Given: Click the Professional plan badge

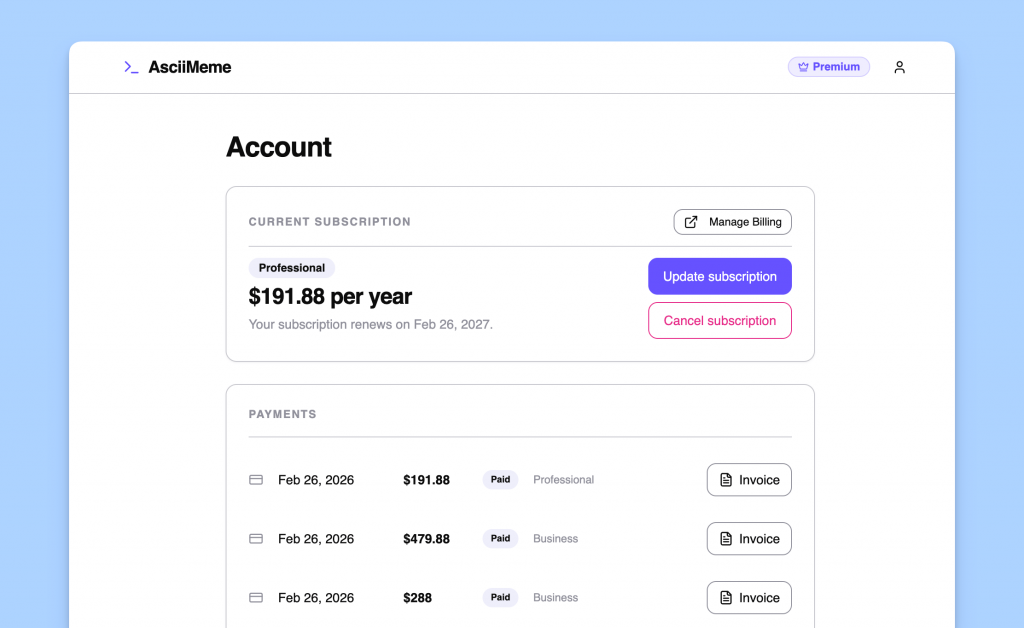Looking at the screenshot, I should click(291, 267).
